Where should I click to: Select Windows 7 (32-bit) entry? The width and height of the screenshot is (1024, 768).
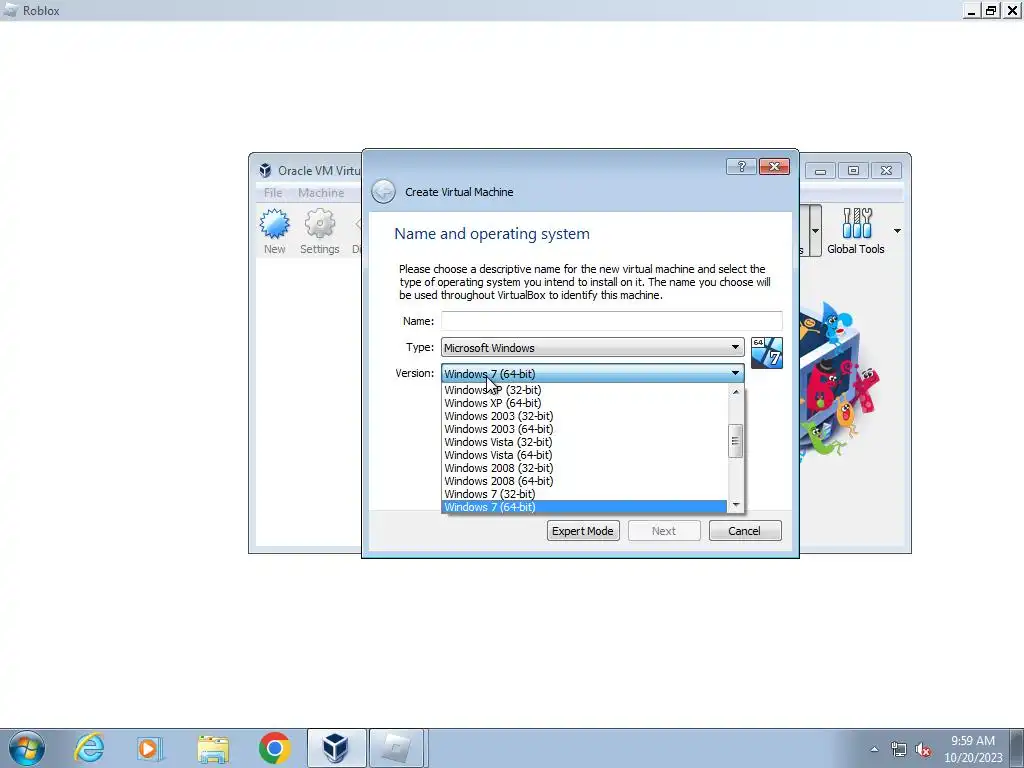click(584, 494)
